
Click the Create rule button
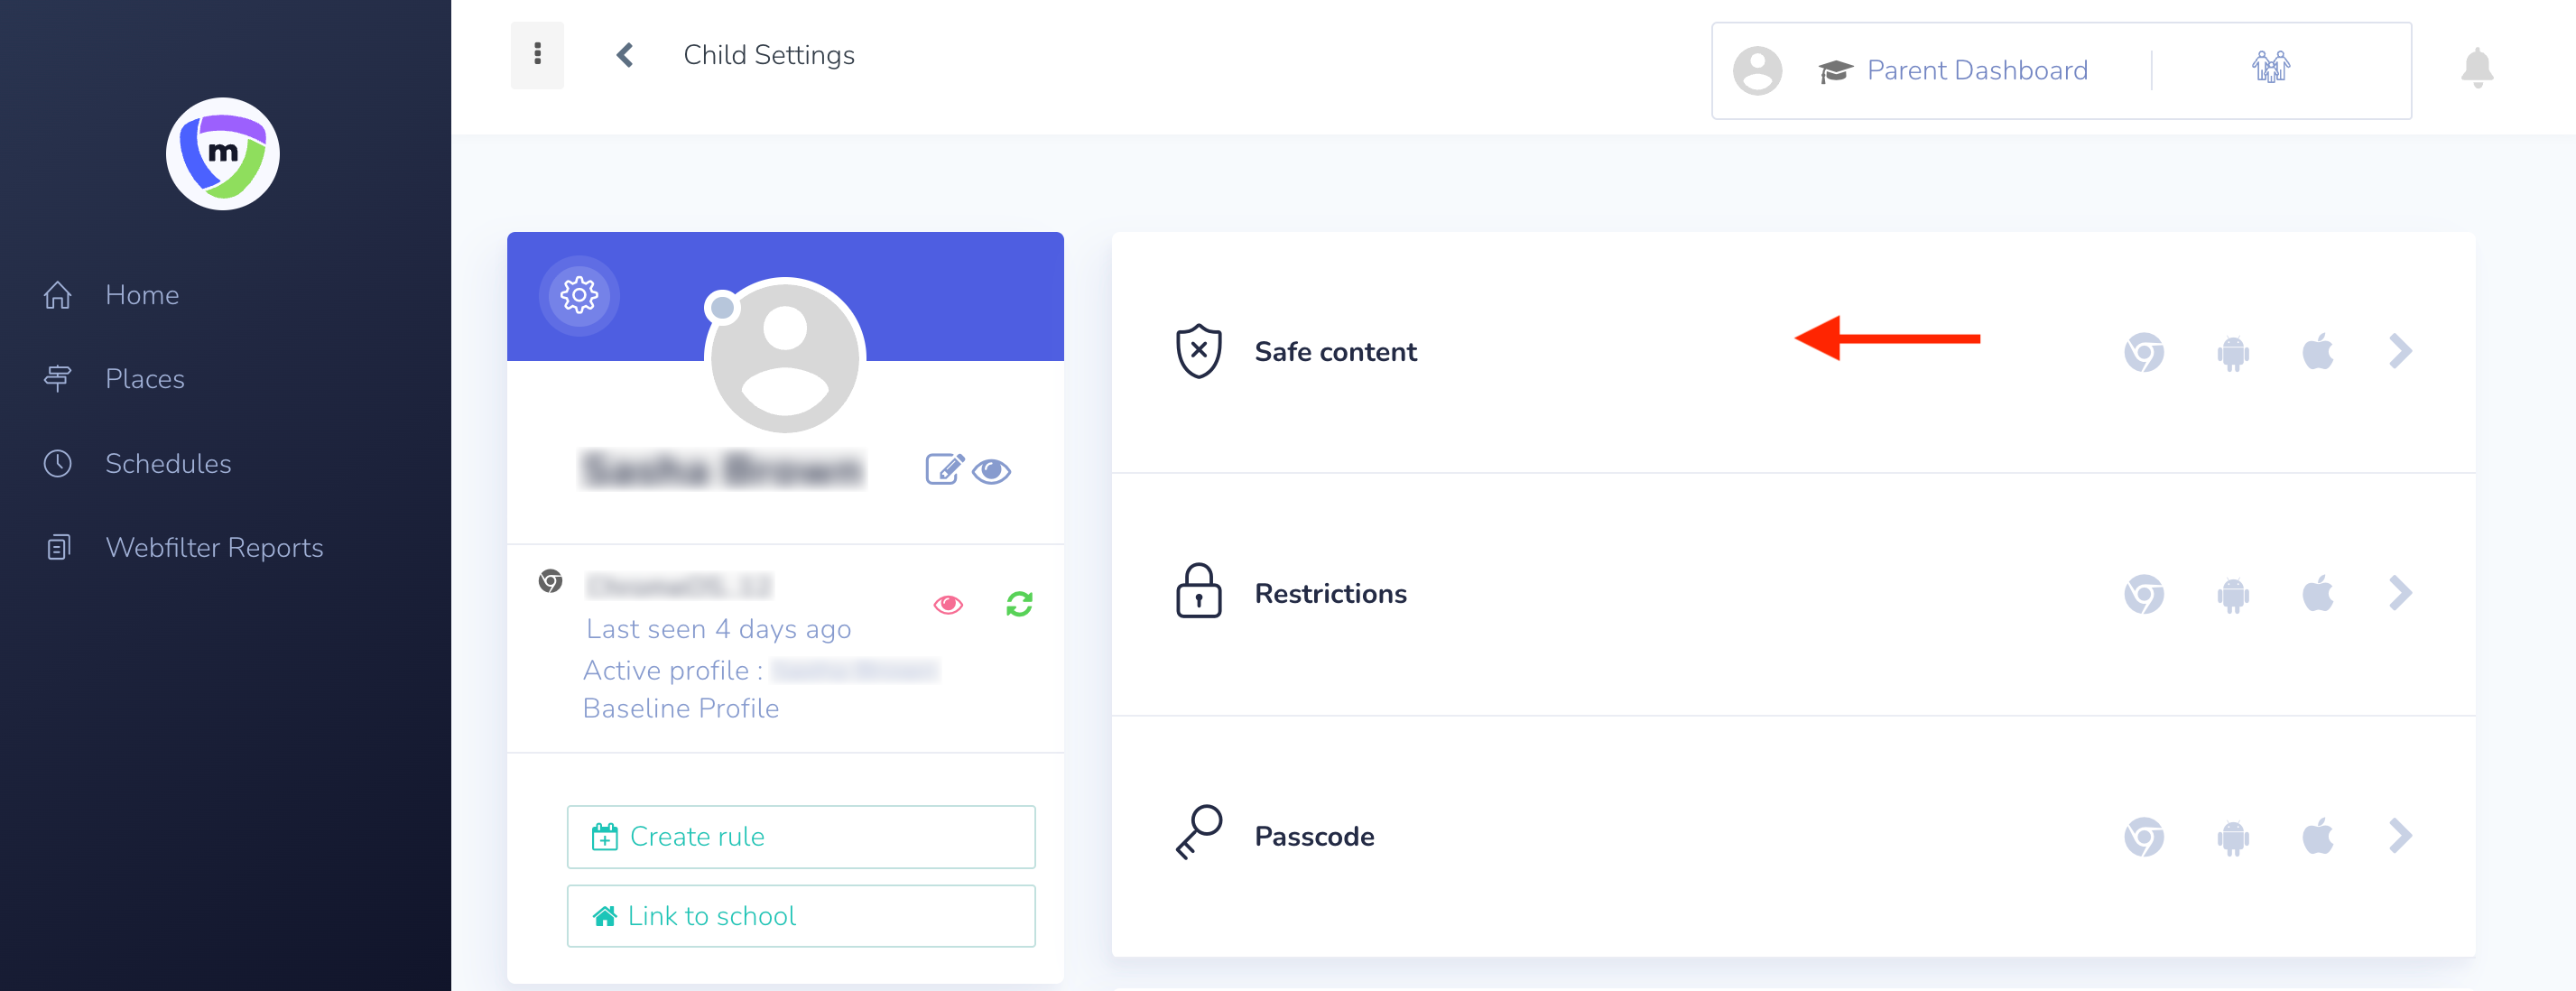[x=800, y=836]
